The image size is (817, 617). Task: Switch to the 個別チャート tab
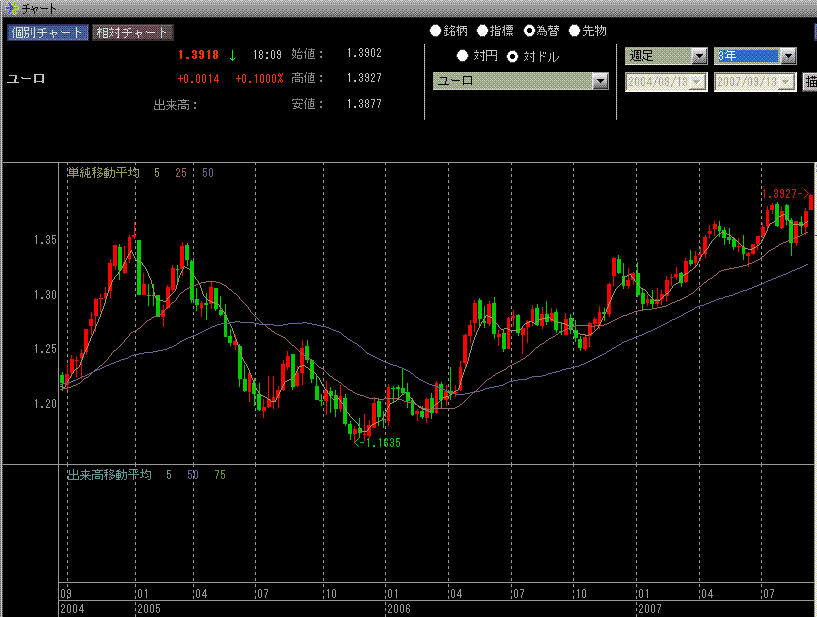click(48, 33)
